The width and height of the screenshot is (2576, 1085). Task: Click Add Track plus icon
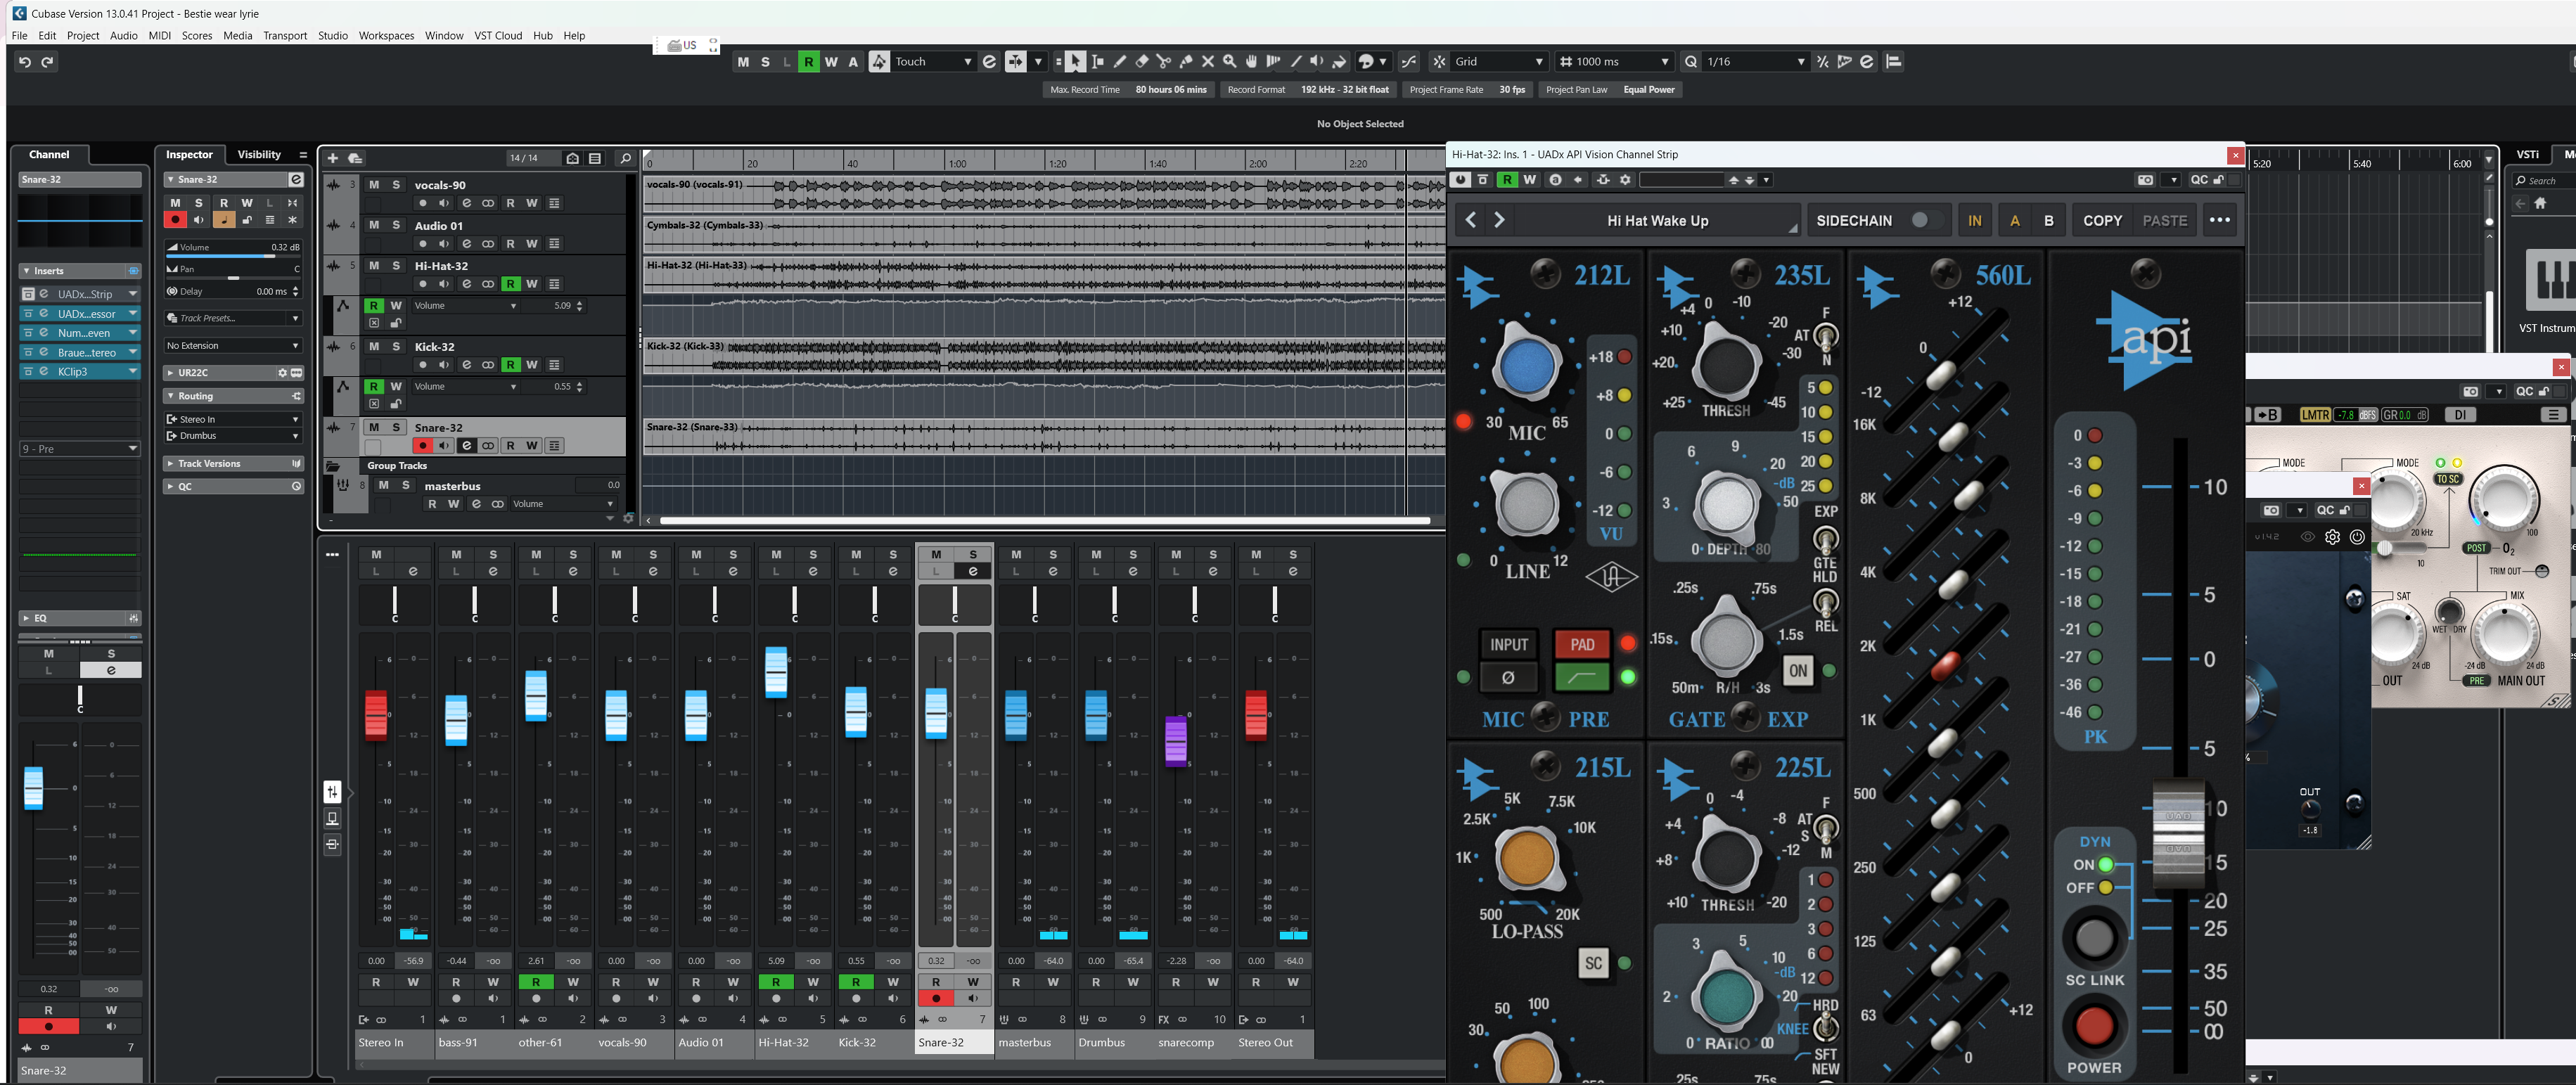tap(333, 158)
